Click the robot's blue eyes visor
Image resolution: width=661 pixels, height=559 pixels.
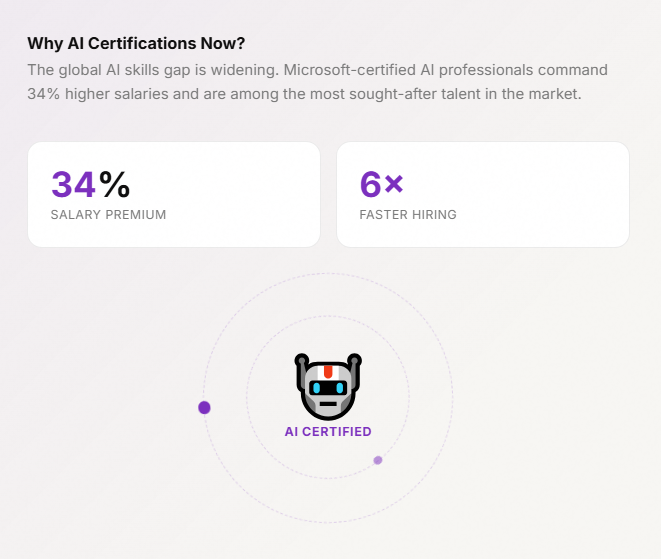coord(328,388)
